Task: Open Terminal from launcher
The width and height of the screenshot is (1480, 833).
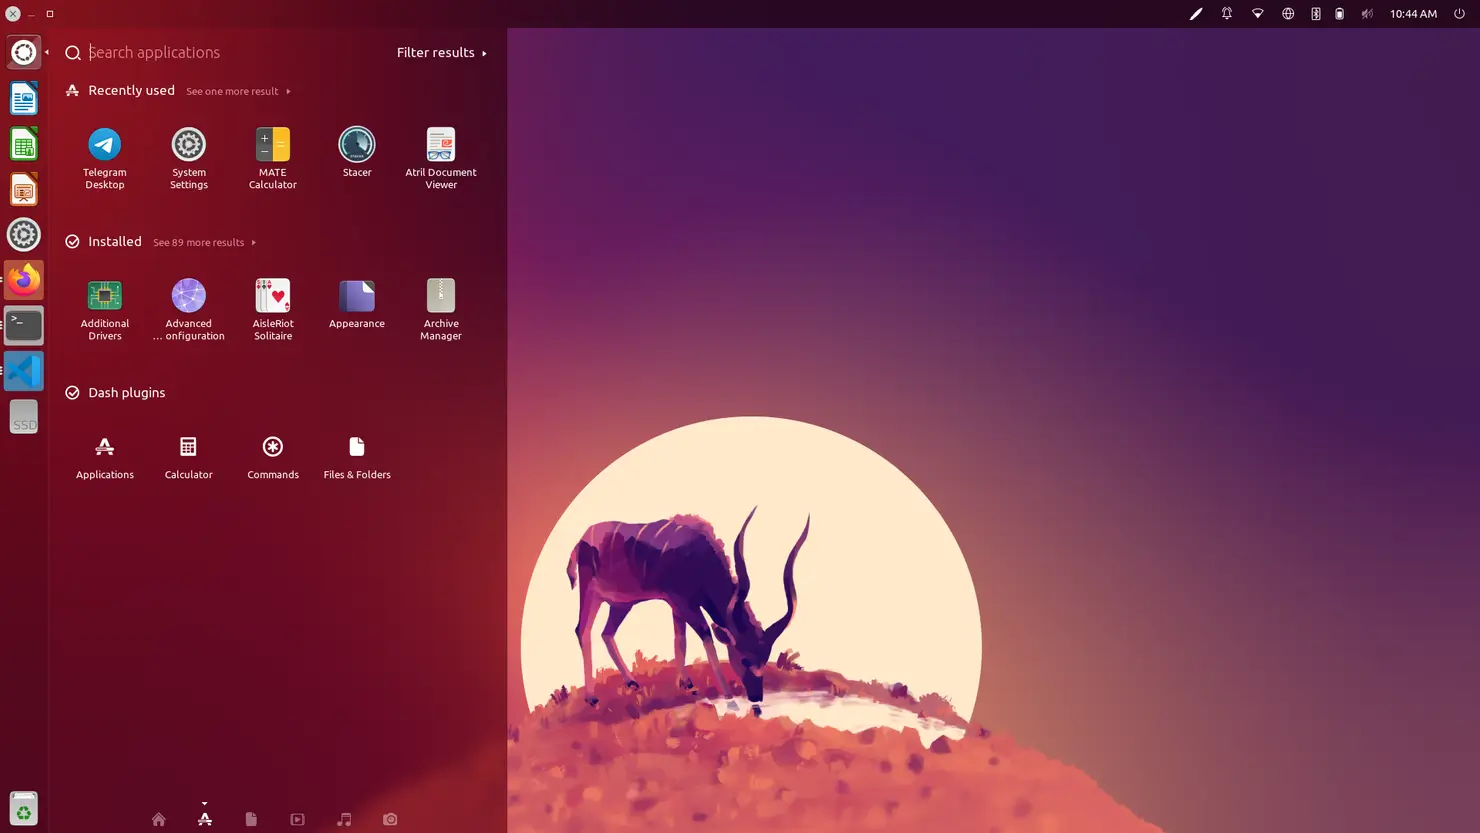Action: (23, 326)
